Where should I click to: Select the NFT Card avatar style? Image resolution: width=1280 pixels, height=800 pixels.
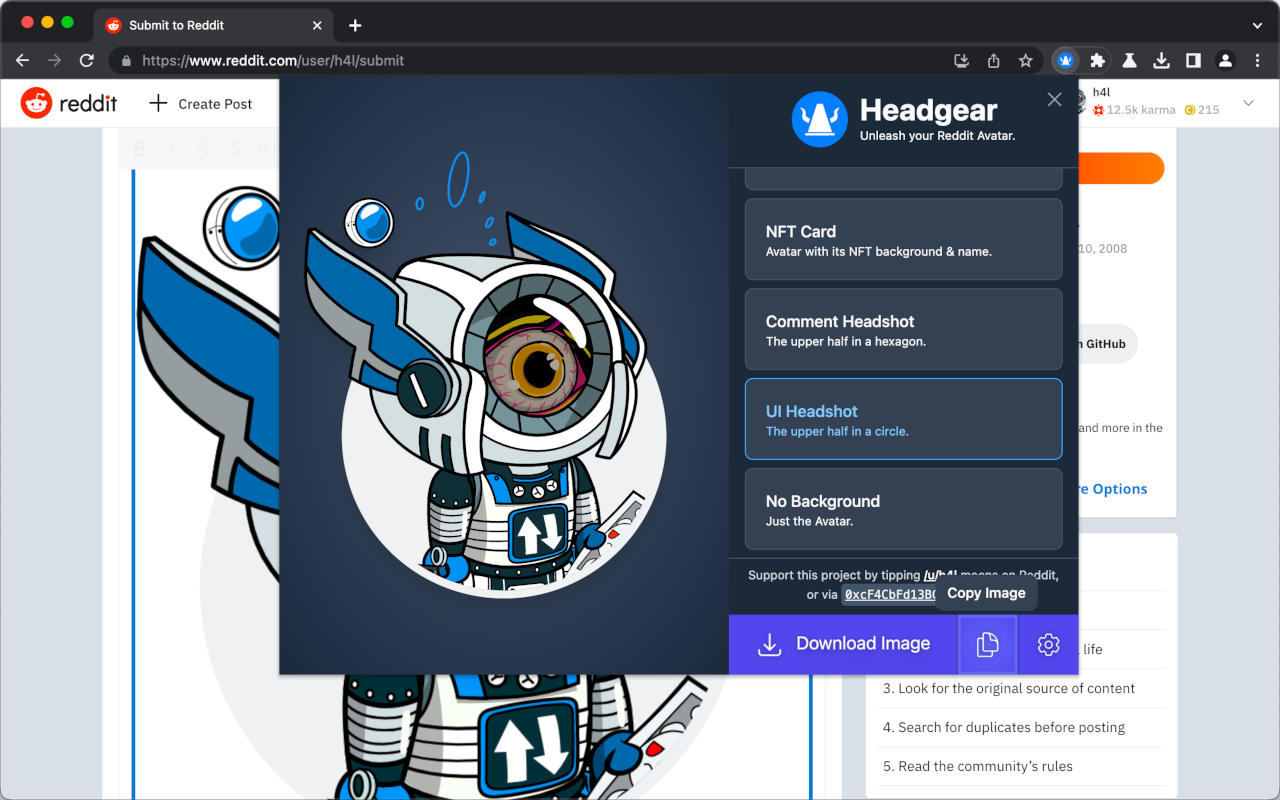point(903,239)
